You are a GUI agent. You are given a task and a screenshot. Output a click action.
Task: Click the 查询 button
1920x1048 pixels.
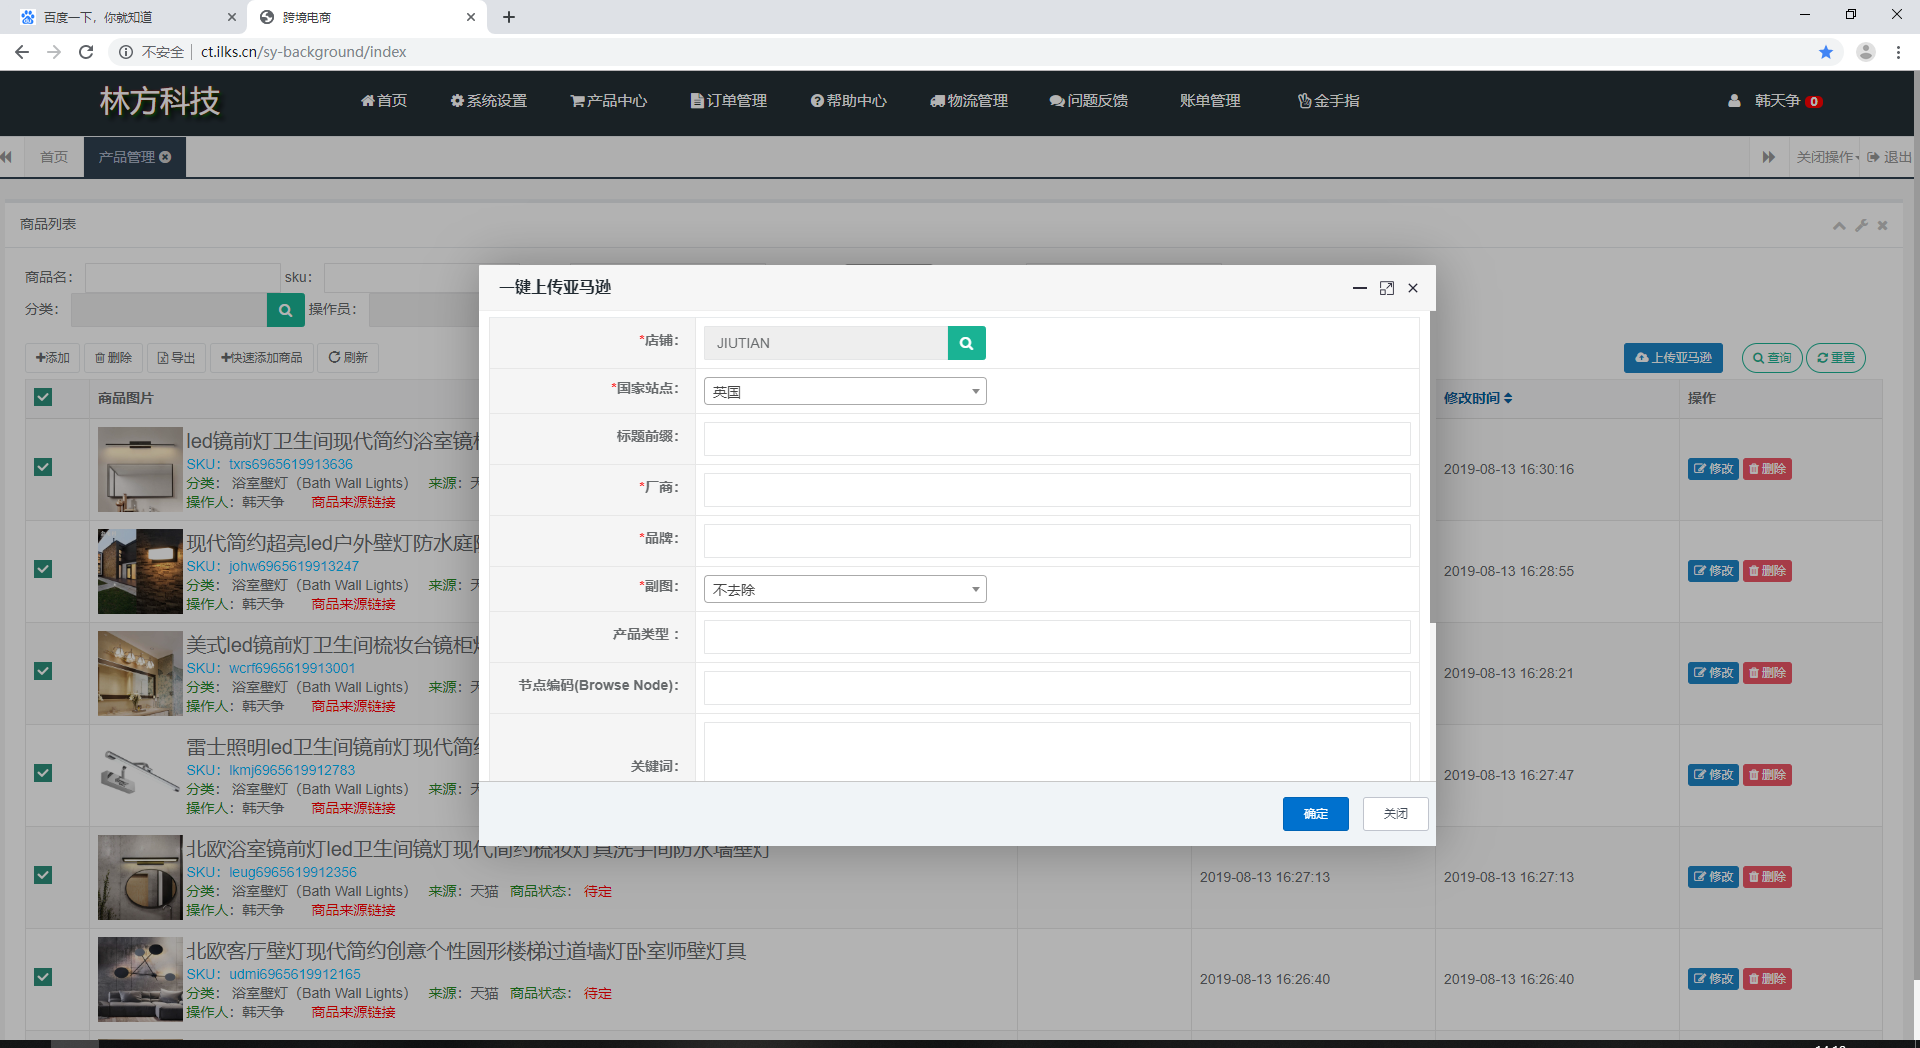[x=1772, y=358]
